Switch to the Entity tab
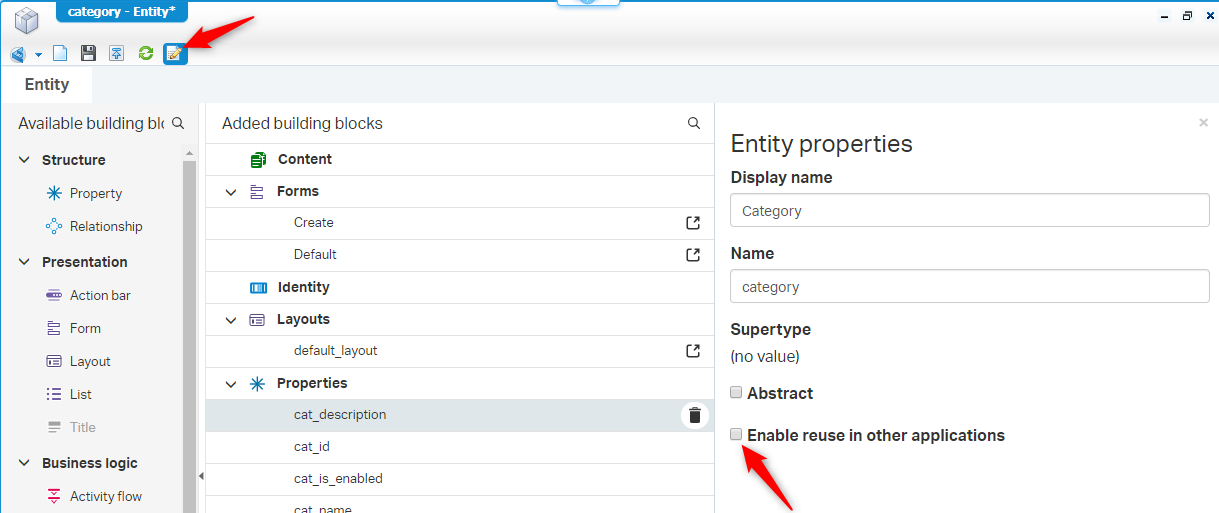 click(x=47, y=84)
